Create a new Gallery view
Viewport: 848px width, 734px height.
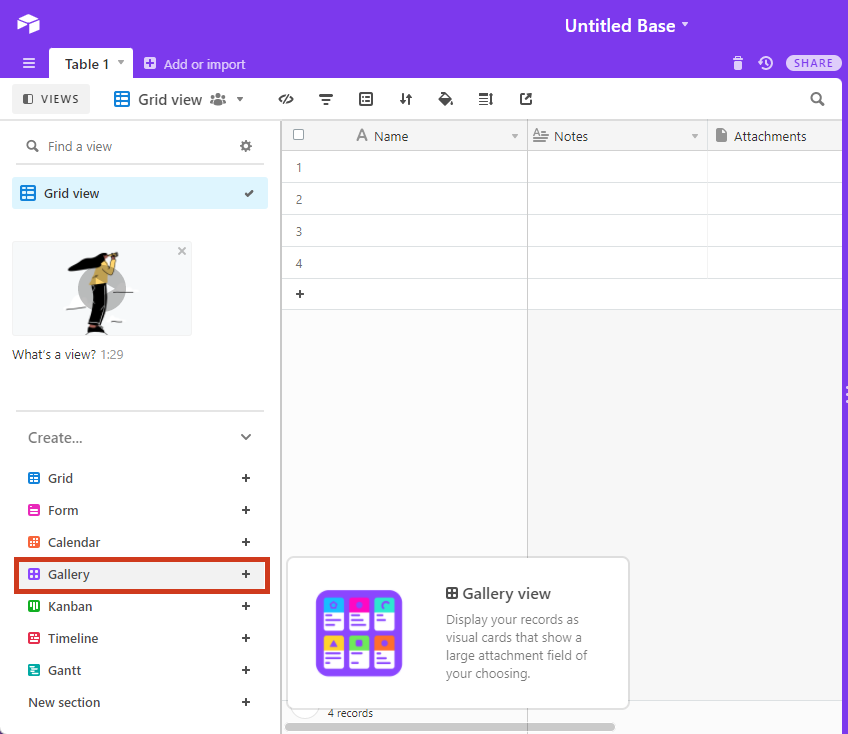[142, 574]
